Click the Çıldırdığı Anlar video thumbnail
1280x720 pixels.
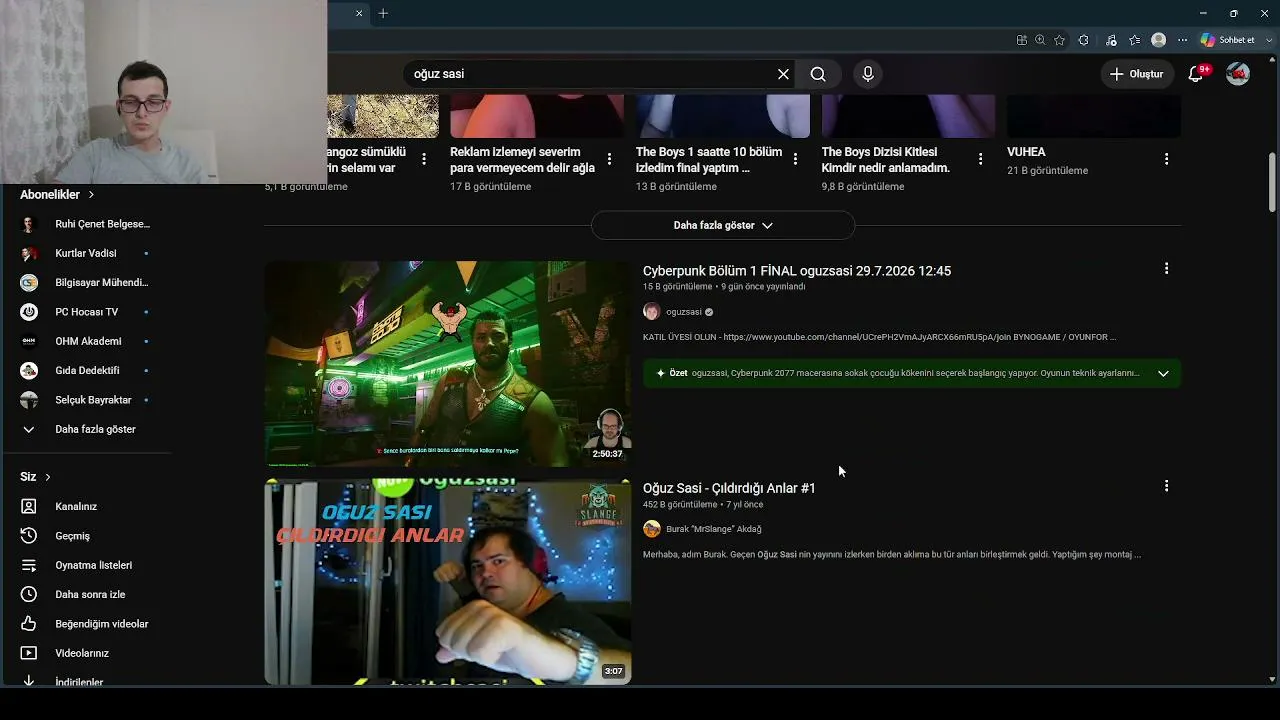[x=448, y=582]
